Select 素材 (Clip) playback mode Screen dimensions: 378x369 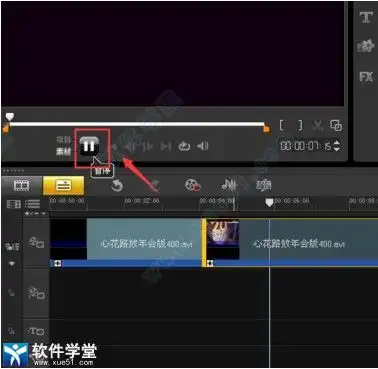[63, 152]
